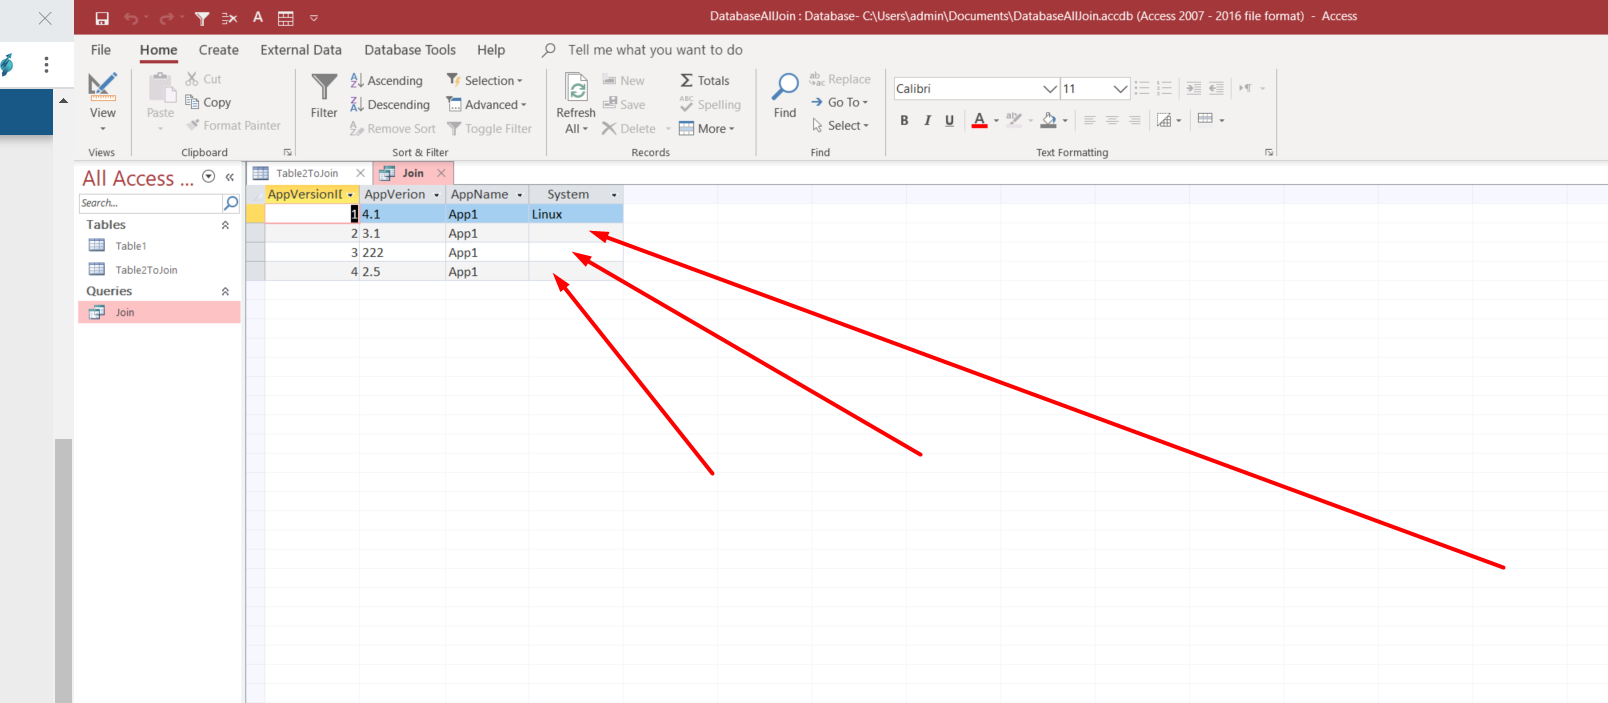Image resolution: width=1608 pixels, height=703 pixels.
Task: Open the Help tab
Action: coord(491,50)
